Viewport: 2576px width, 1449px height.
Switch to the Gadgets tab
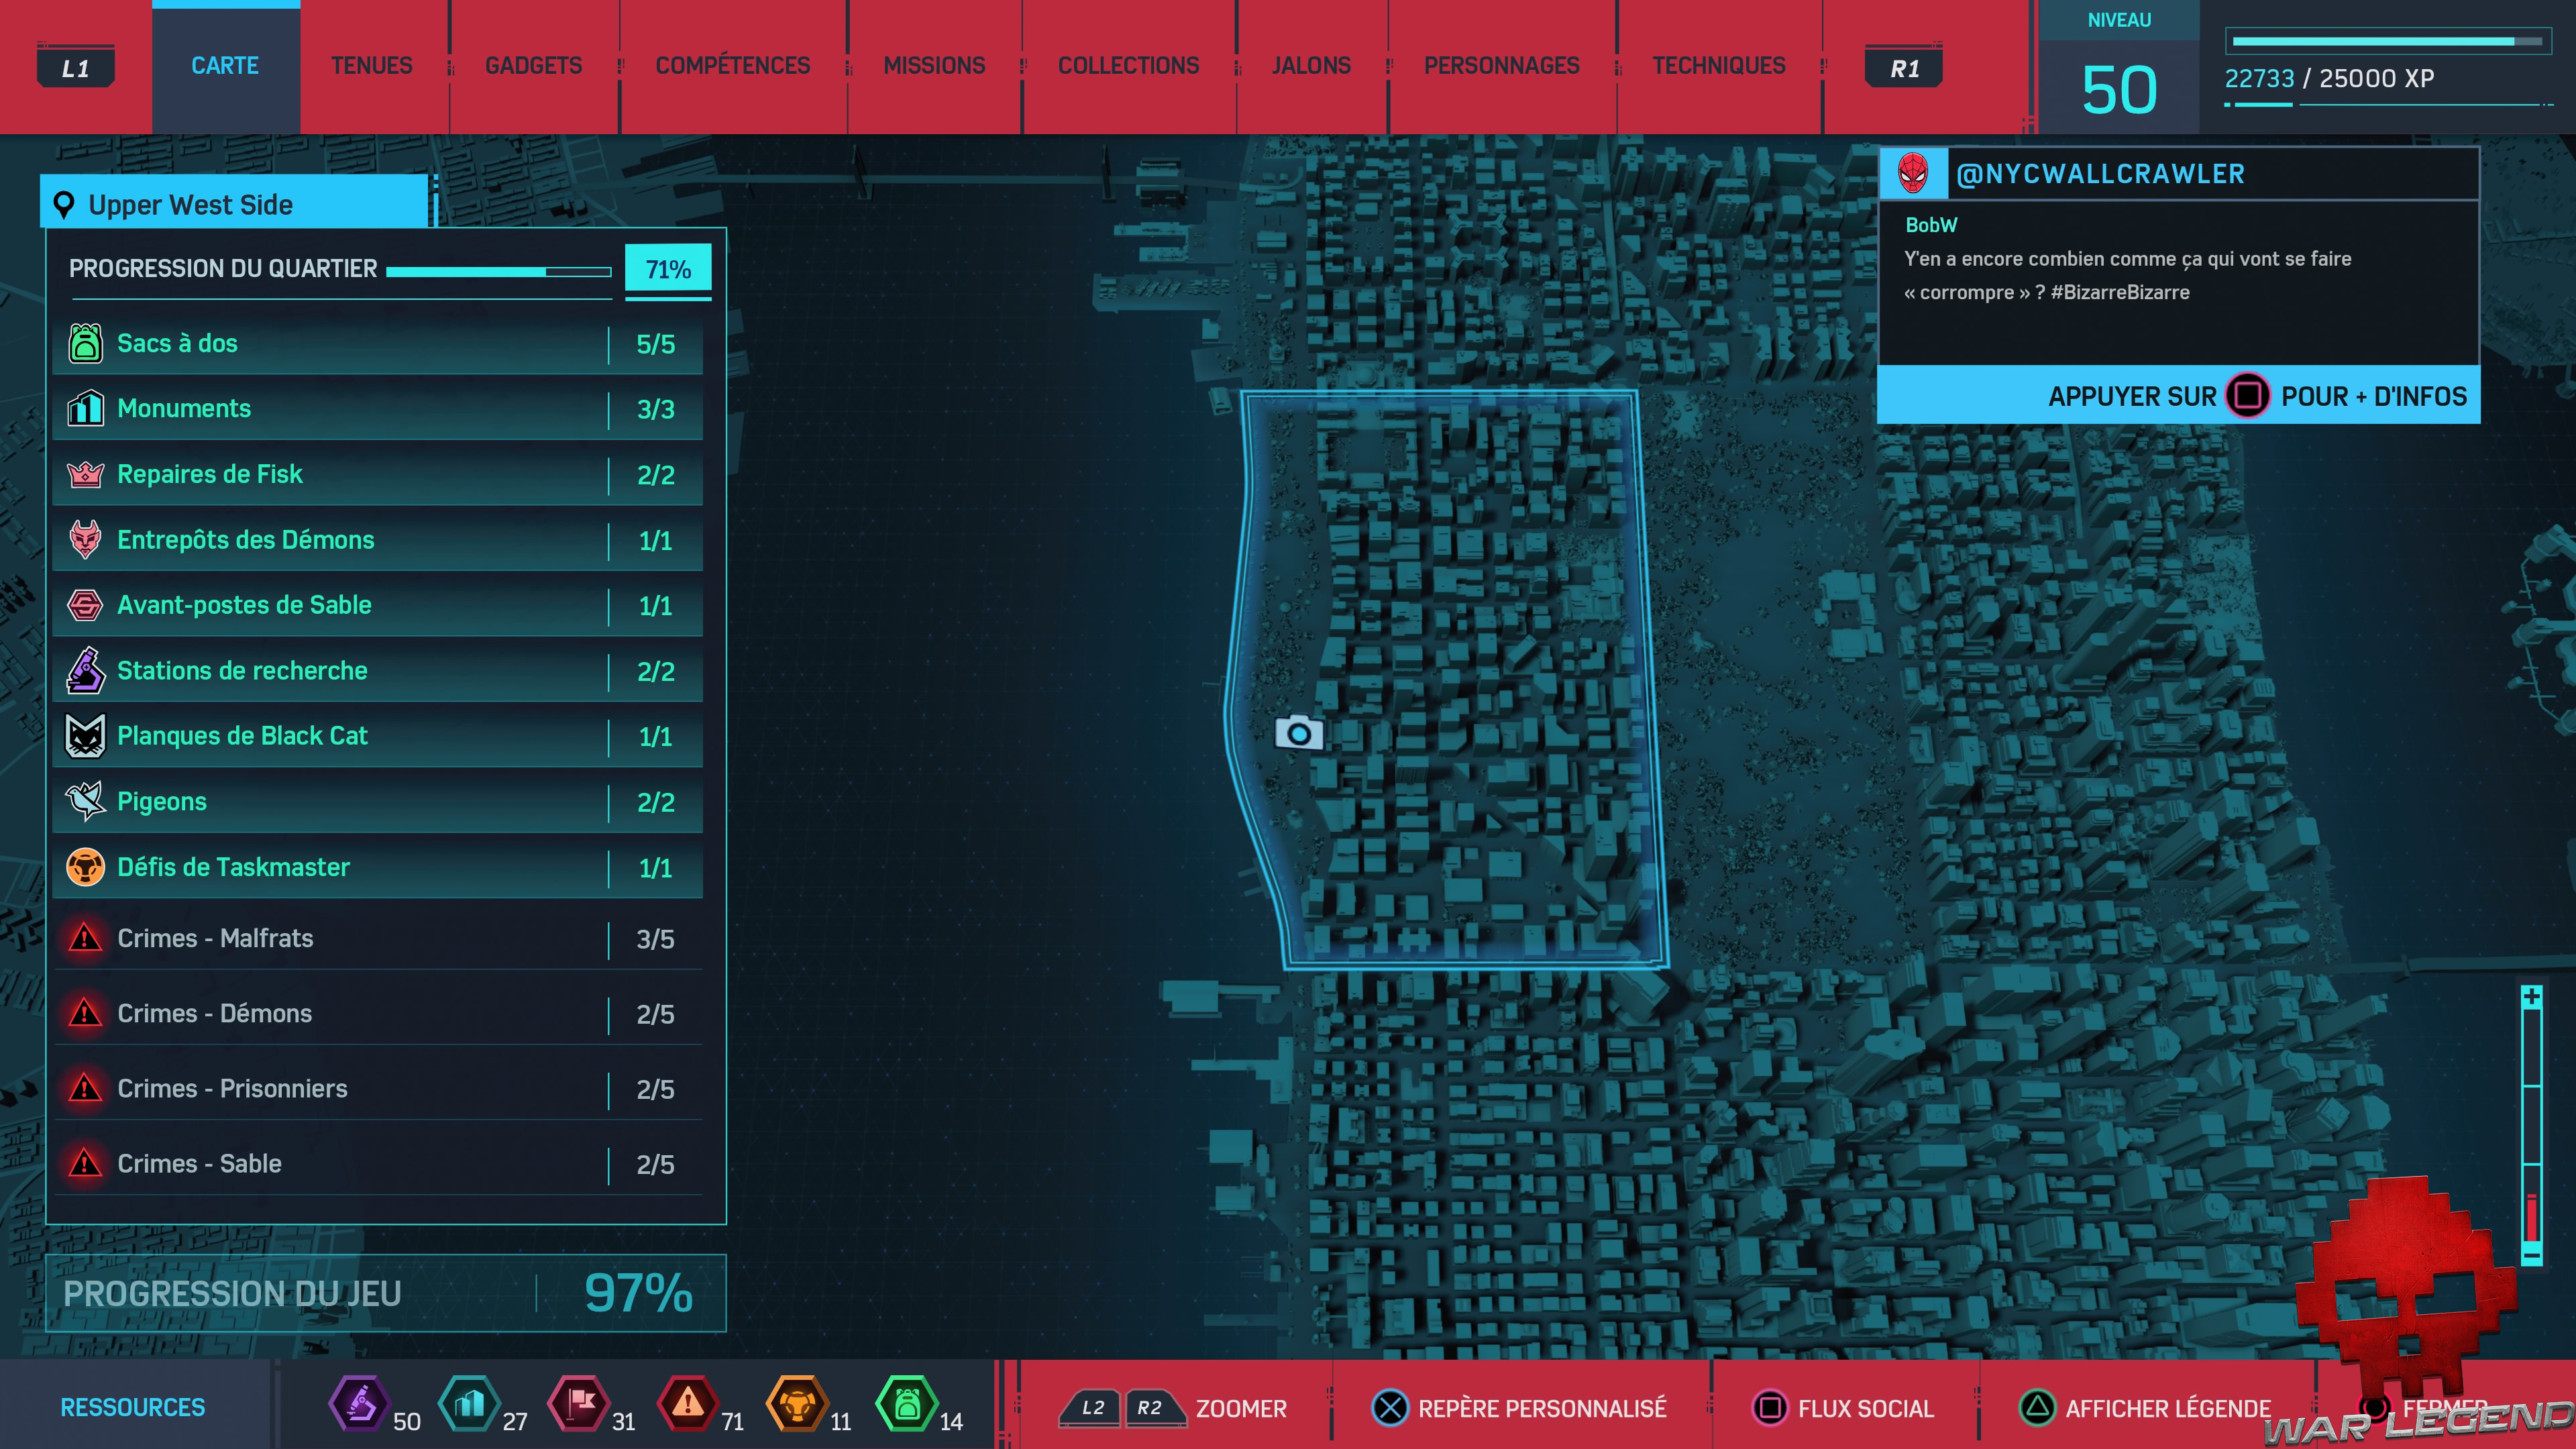533,66
